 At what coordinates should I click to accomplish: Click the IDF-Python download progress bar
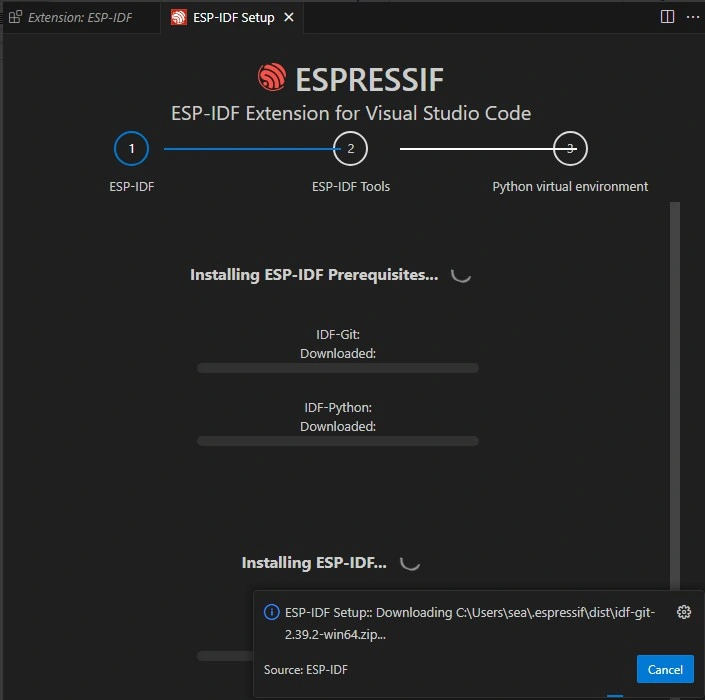pos(338,441)
